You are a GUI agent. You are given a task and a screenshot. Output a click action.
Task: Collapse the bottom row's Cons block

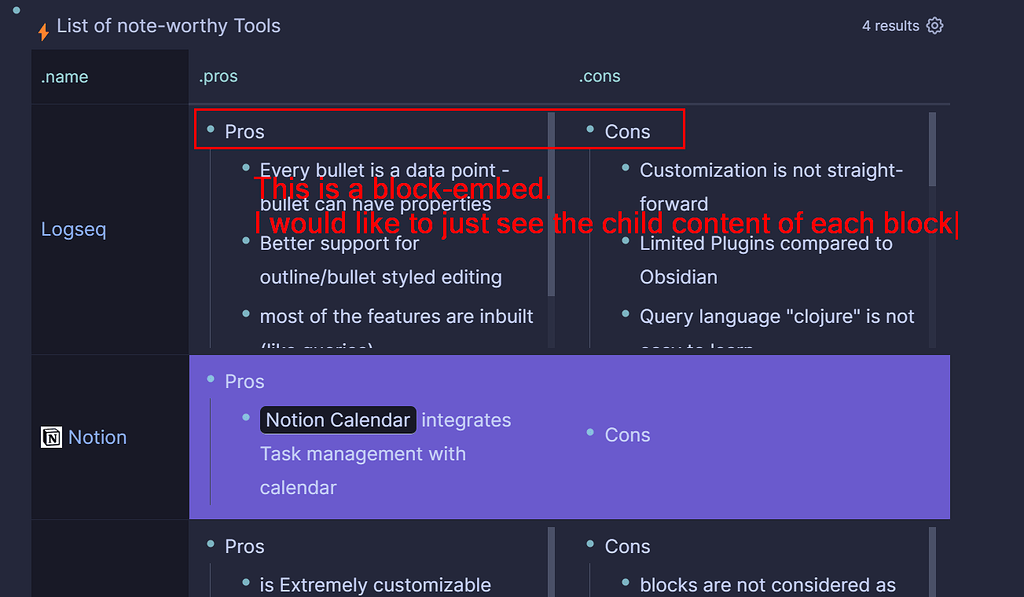coord(588,546)
